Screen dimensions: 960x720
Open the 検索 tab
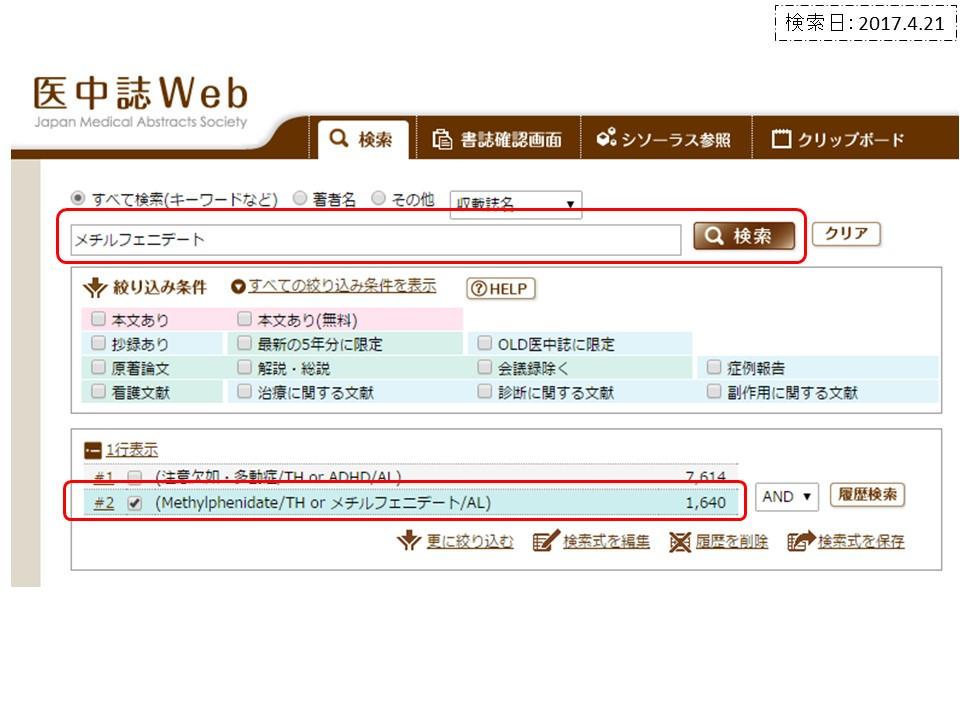point(363,139)
